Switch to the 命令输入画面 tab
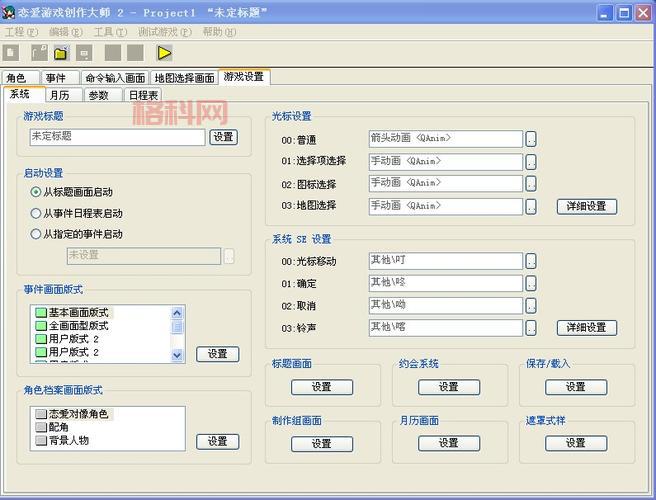The width and height of the screenshot is (656, 500). (x=115, y=78)
